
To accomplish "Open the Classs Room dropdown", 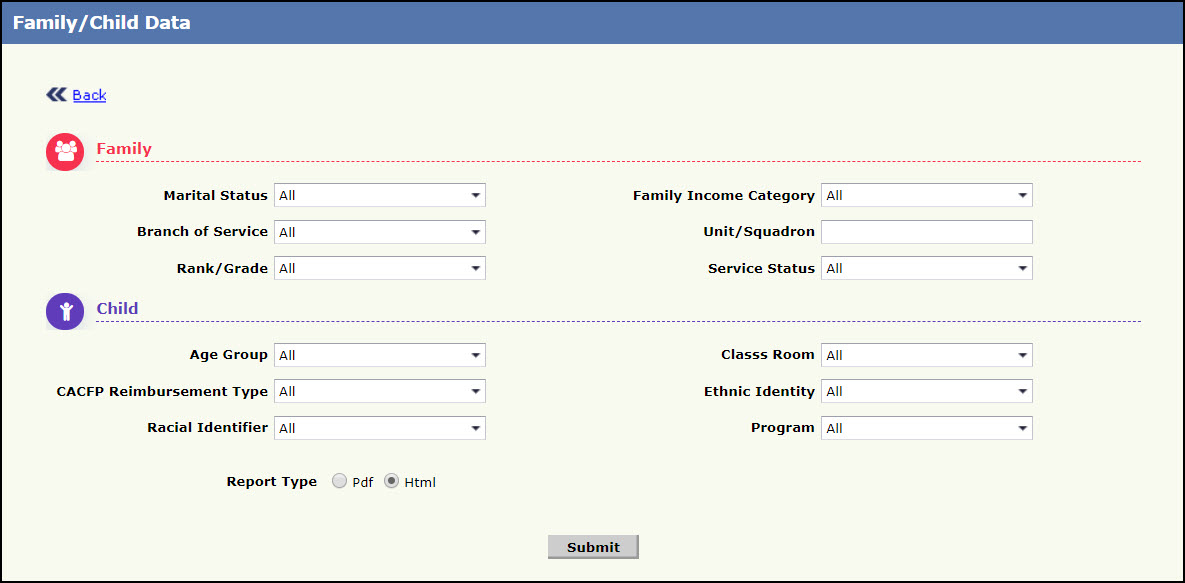I will [x=926, y=355].
